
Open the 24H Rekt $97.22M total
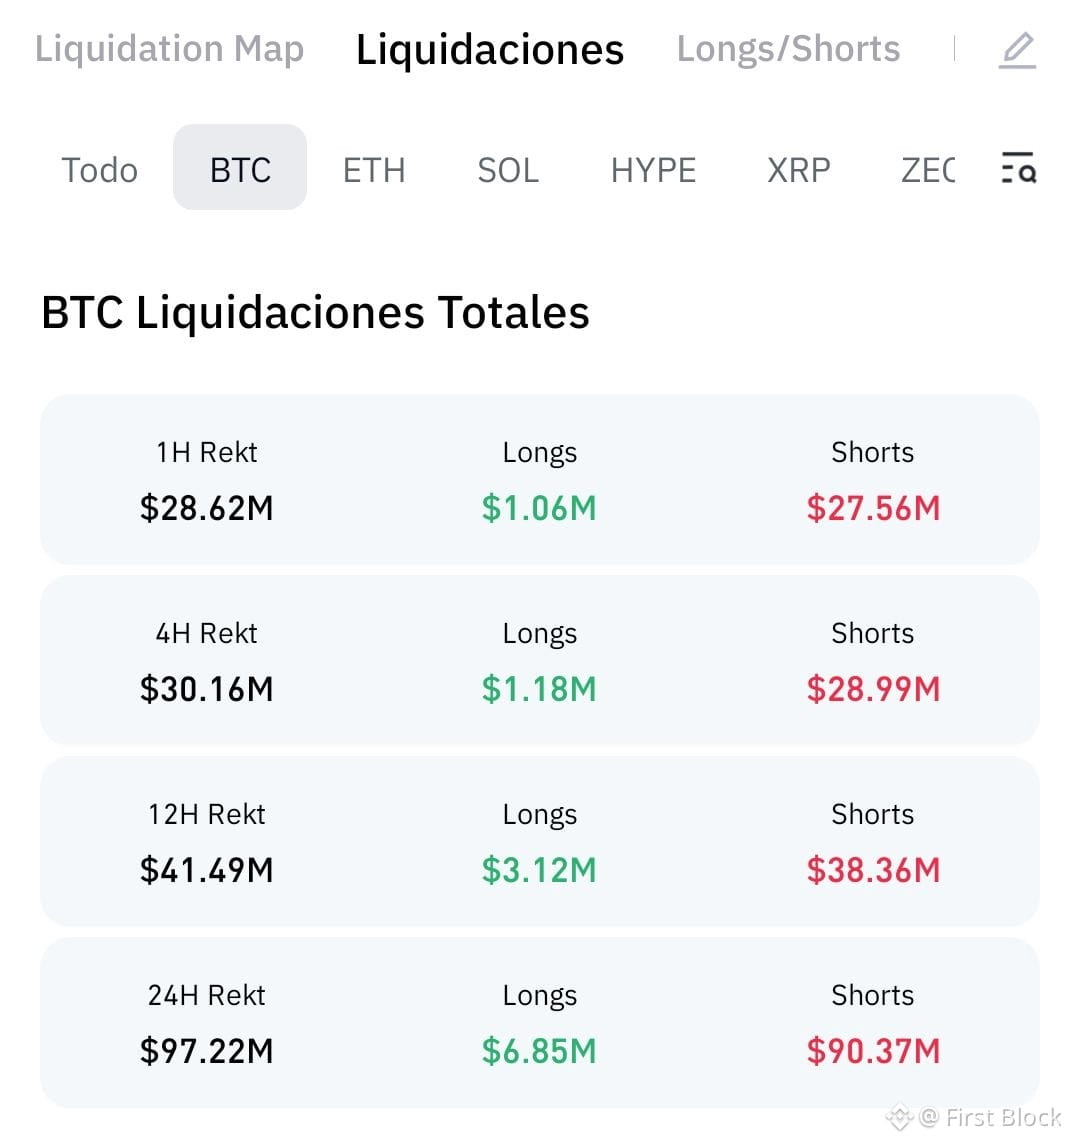pyautogui.click(x=207, y=1050)
